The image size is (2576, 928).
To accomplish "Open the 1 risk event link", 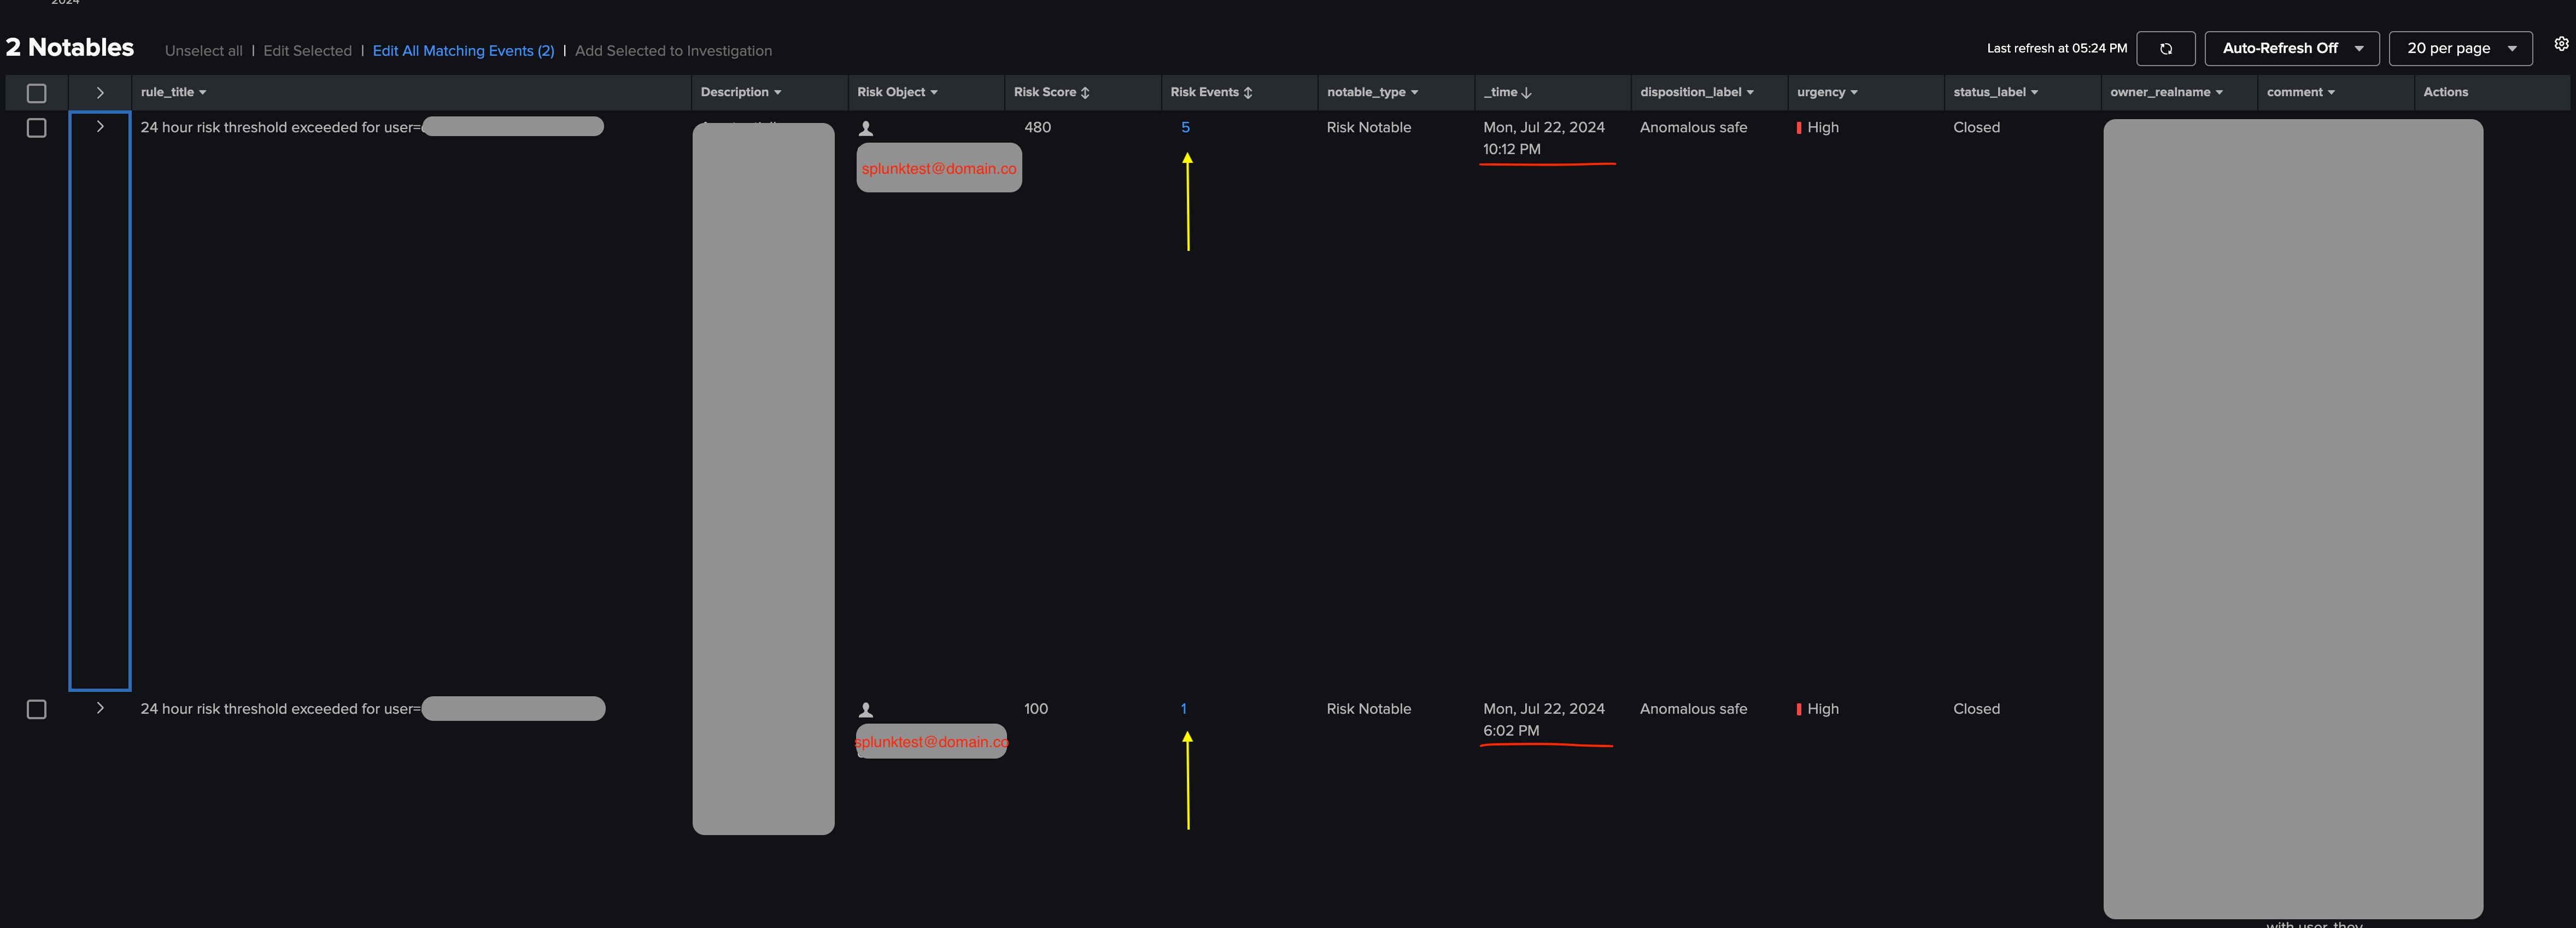I will tap(1183, 708).
